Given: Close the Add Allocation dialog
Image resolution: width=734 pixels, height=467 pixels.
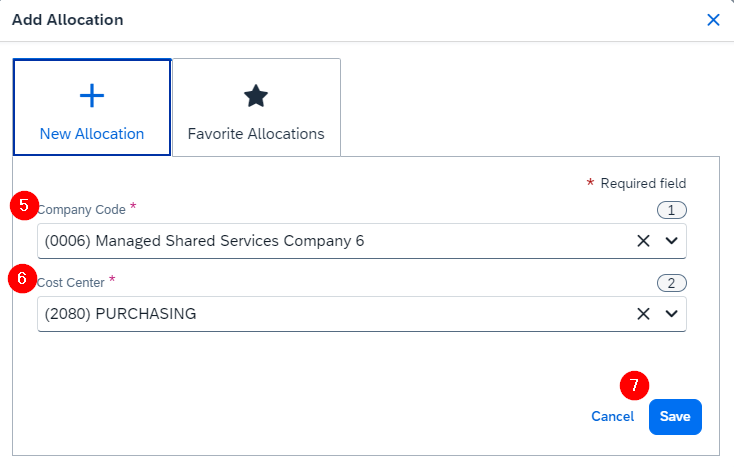Looking at the screenshot, I should pyautogui.click(x=713, y=20).
